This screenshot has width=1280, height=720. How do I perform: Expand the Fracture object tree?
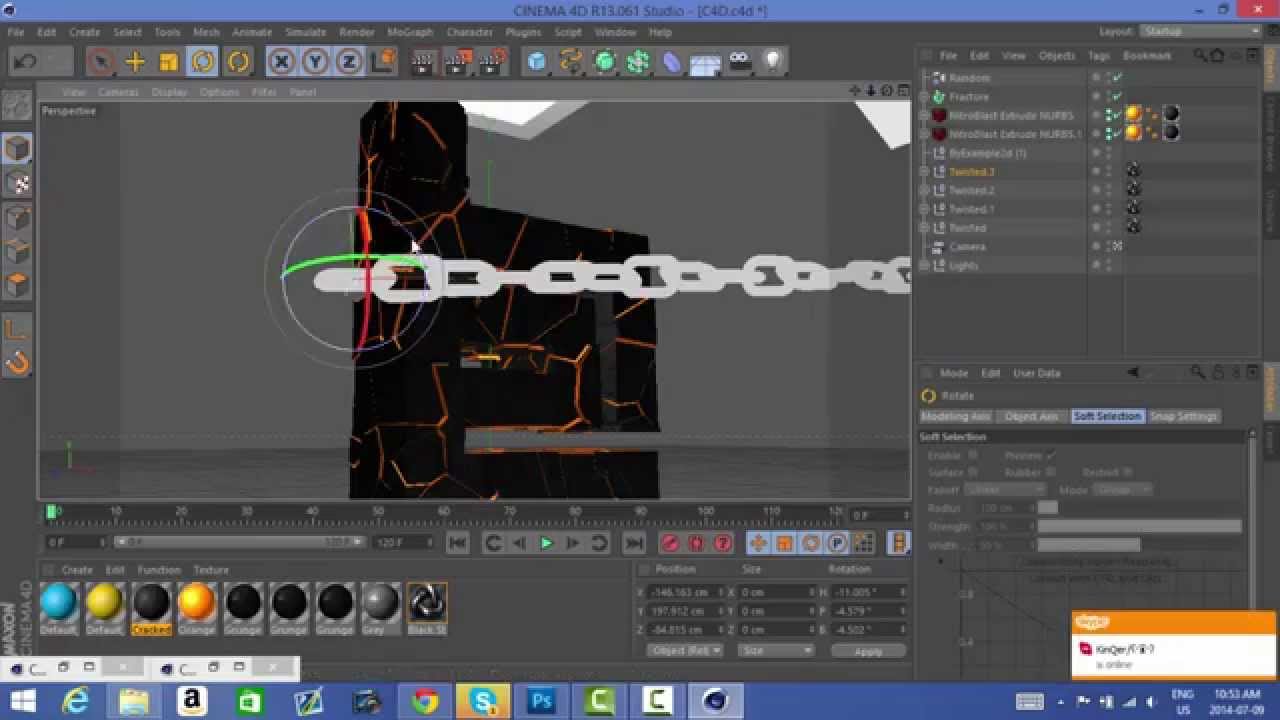[x=924, y=97]
